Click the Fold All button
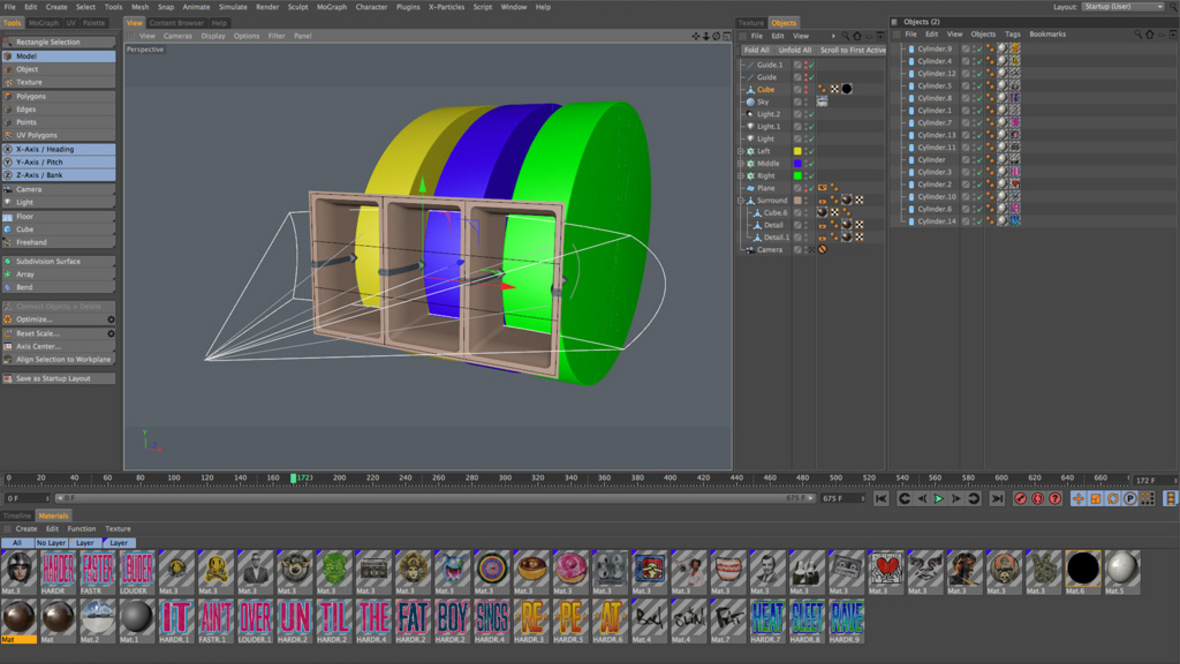 pyautogui.click(x=757, y=50)
